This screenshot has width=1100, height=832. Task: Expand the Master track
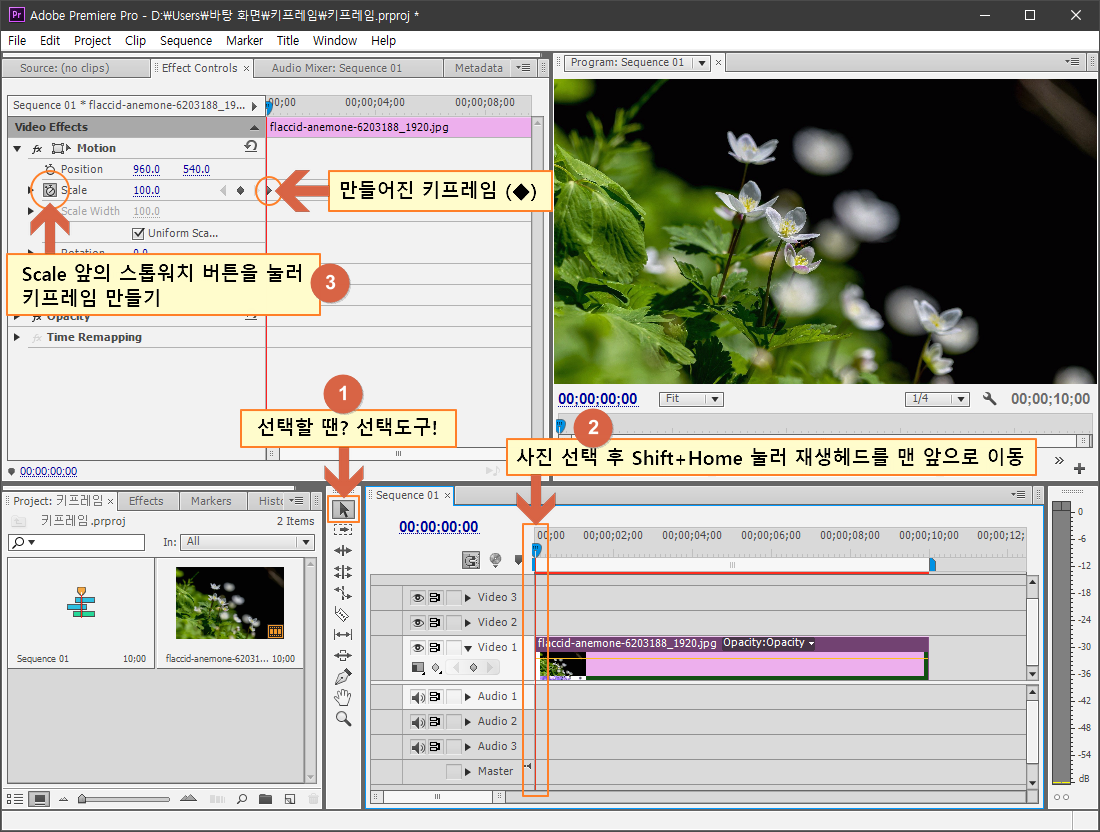point(468,772)
